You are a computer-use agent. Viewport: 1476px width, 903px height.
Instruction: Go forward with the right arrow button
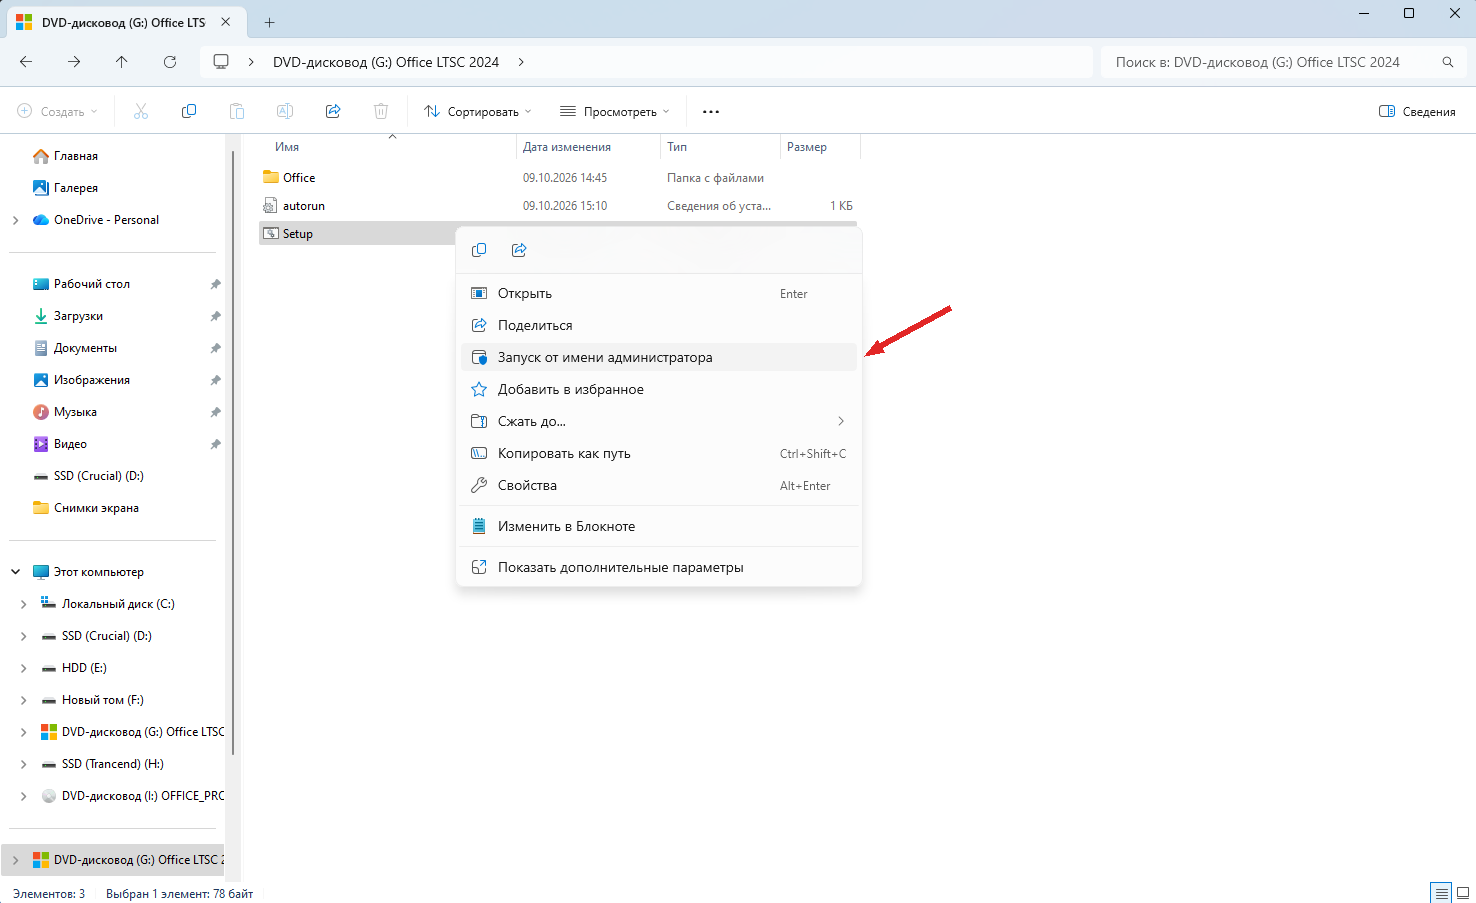(74, 62)
